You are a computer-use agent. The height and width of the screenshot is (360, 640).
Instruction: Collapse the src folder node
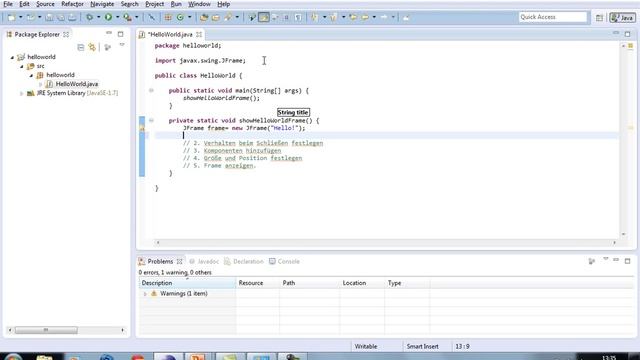point(22,66)
